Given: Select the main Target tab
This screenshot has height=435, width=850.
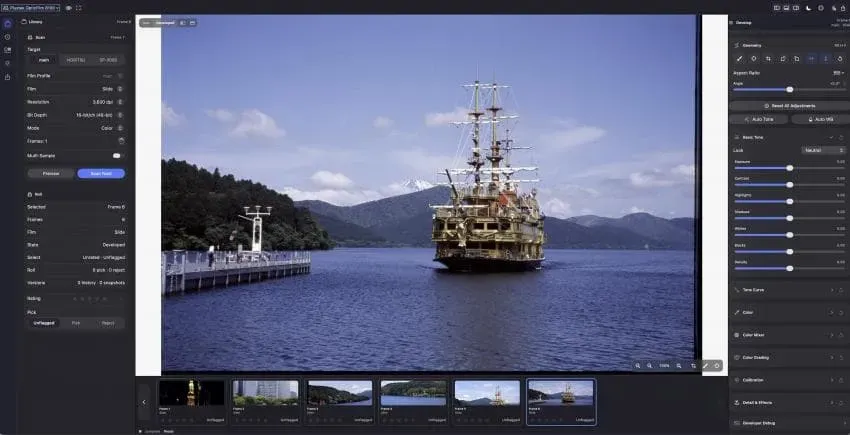Looking at the screenshot, I should pyautogui.click(x=43, y=60).
